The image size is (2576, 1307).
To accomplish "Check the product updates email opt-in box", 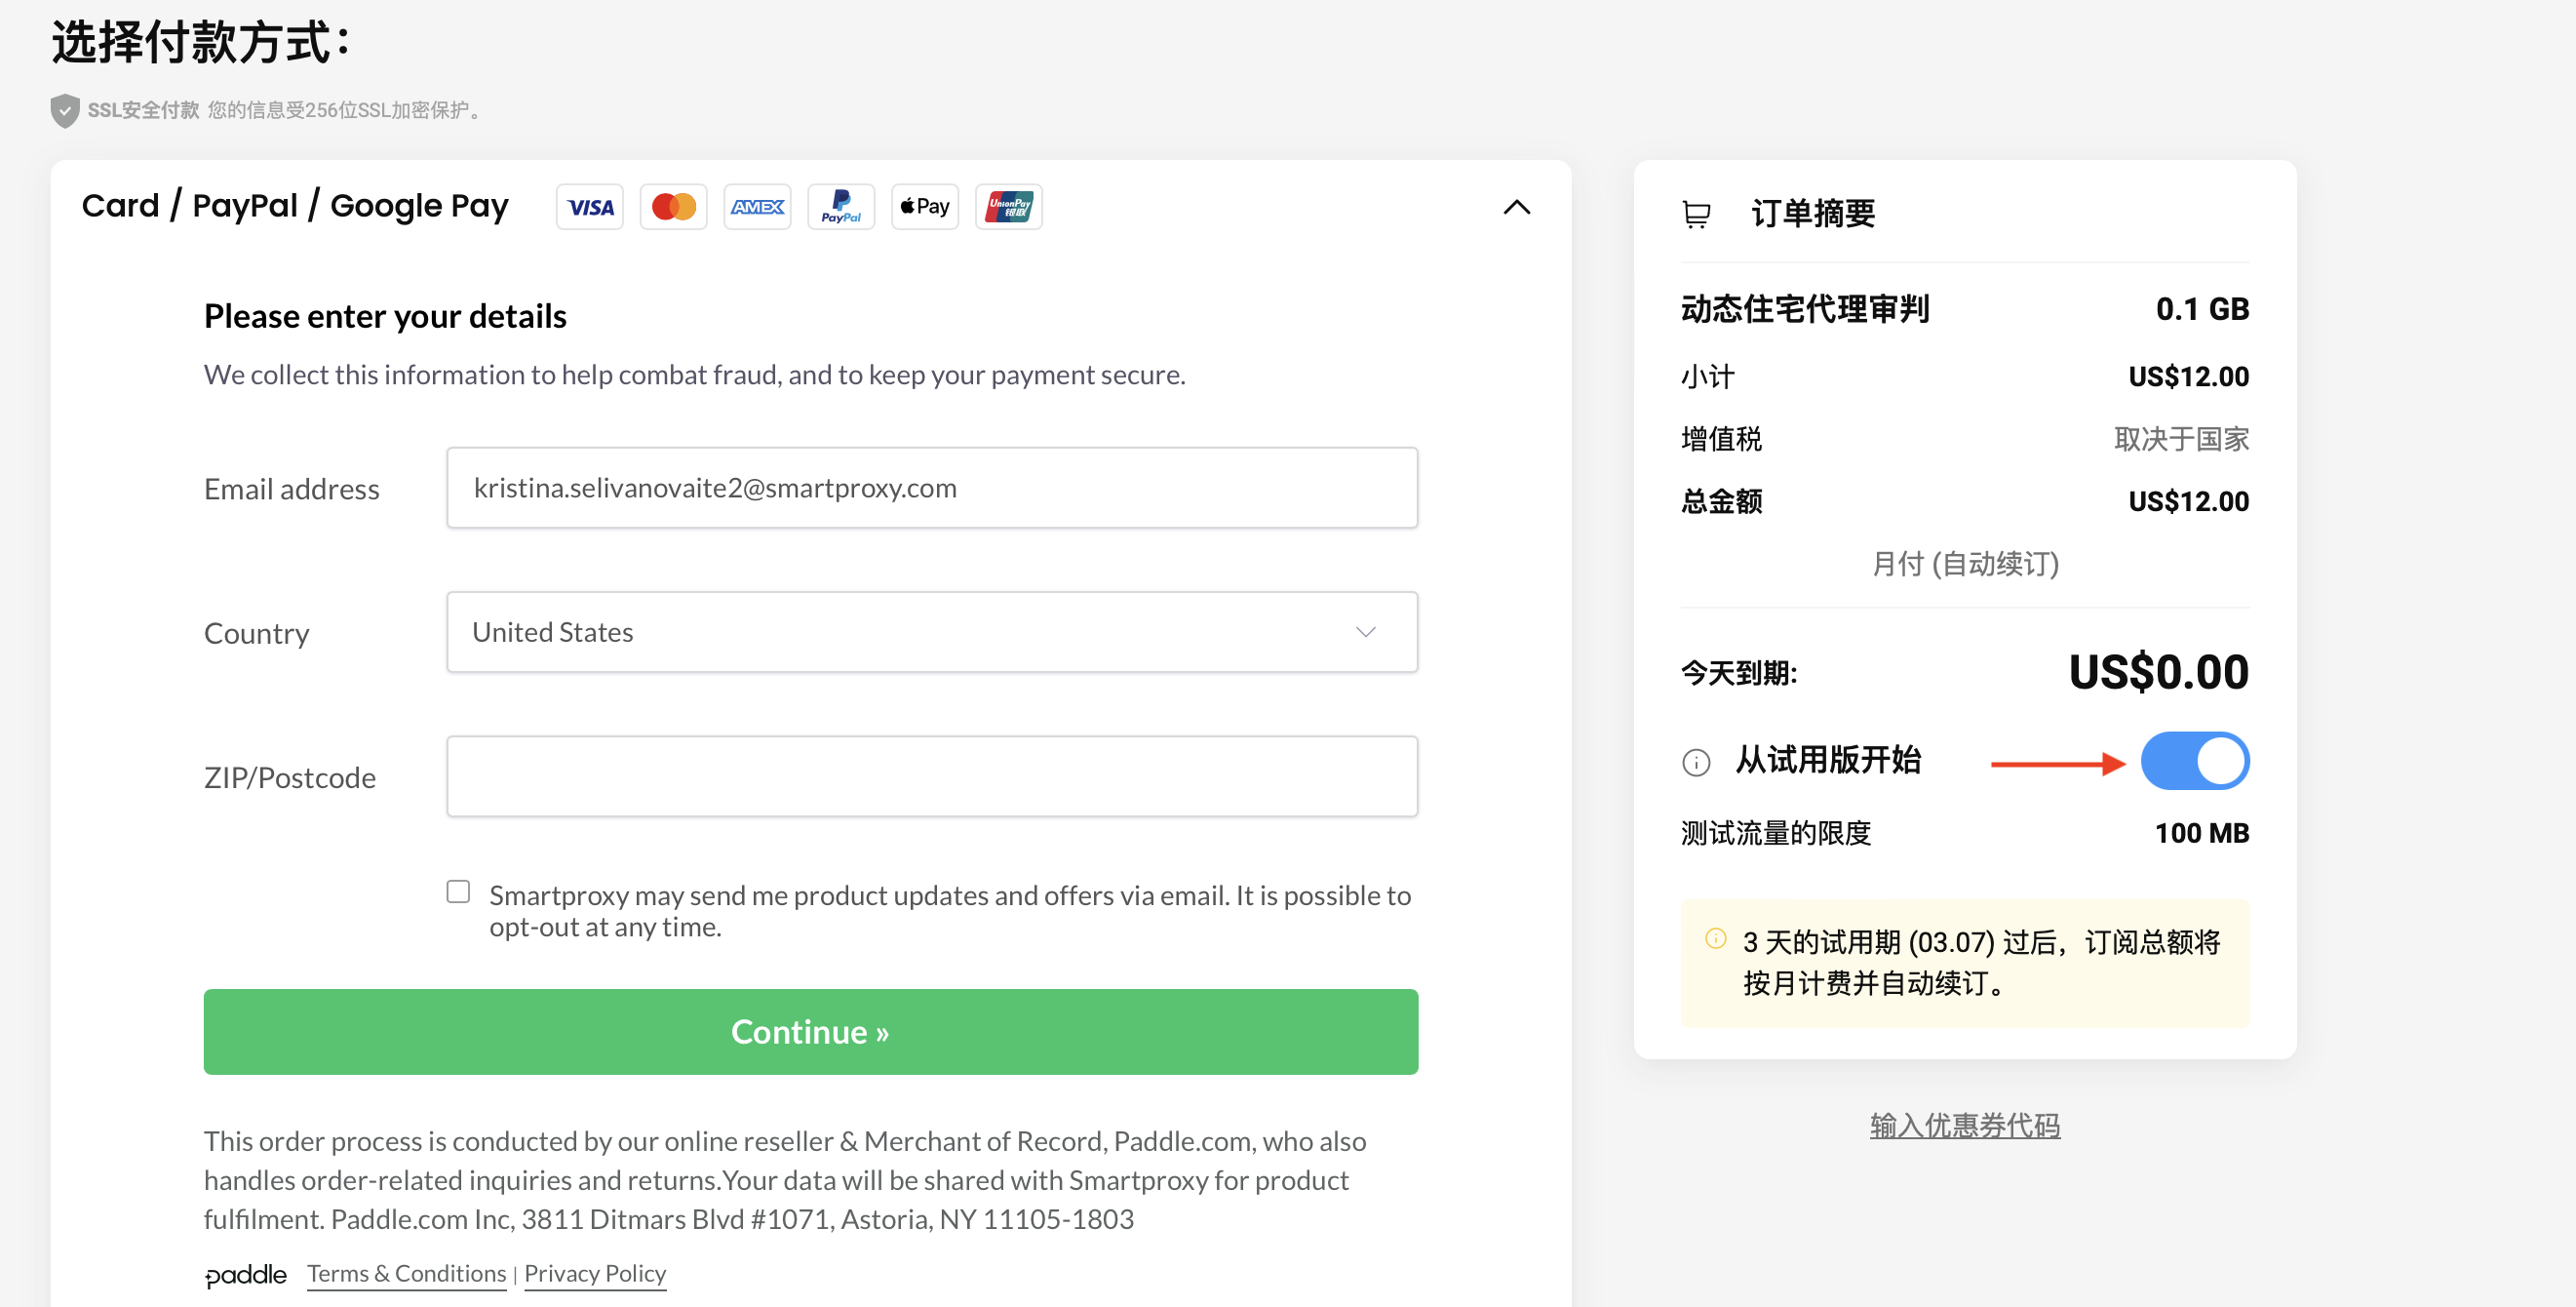I will tap(458, 891).
